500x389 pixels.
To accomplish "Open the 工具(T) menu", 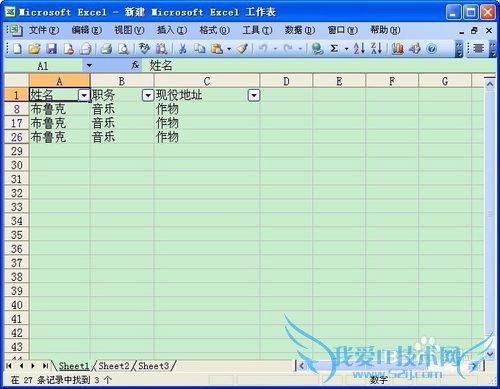I will tap(257, 30).
